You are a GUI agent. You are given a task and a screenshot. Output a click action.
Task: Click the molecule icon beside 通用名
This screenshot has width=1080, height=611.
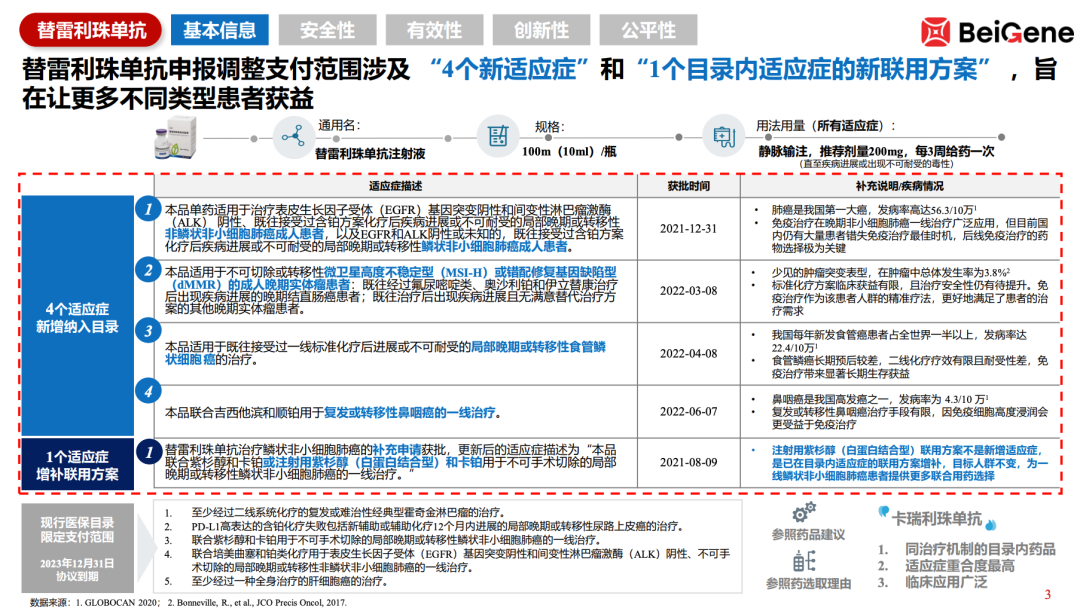[293, 136]
